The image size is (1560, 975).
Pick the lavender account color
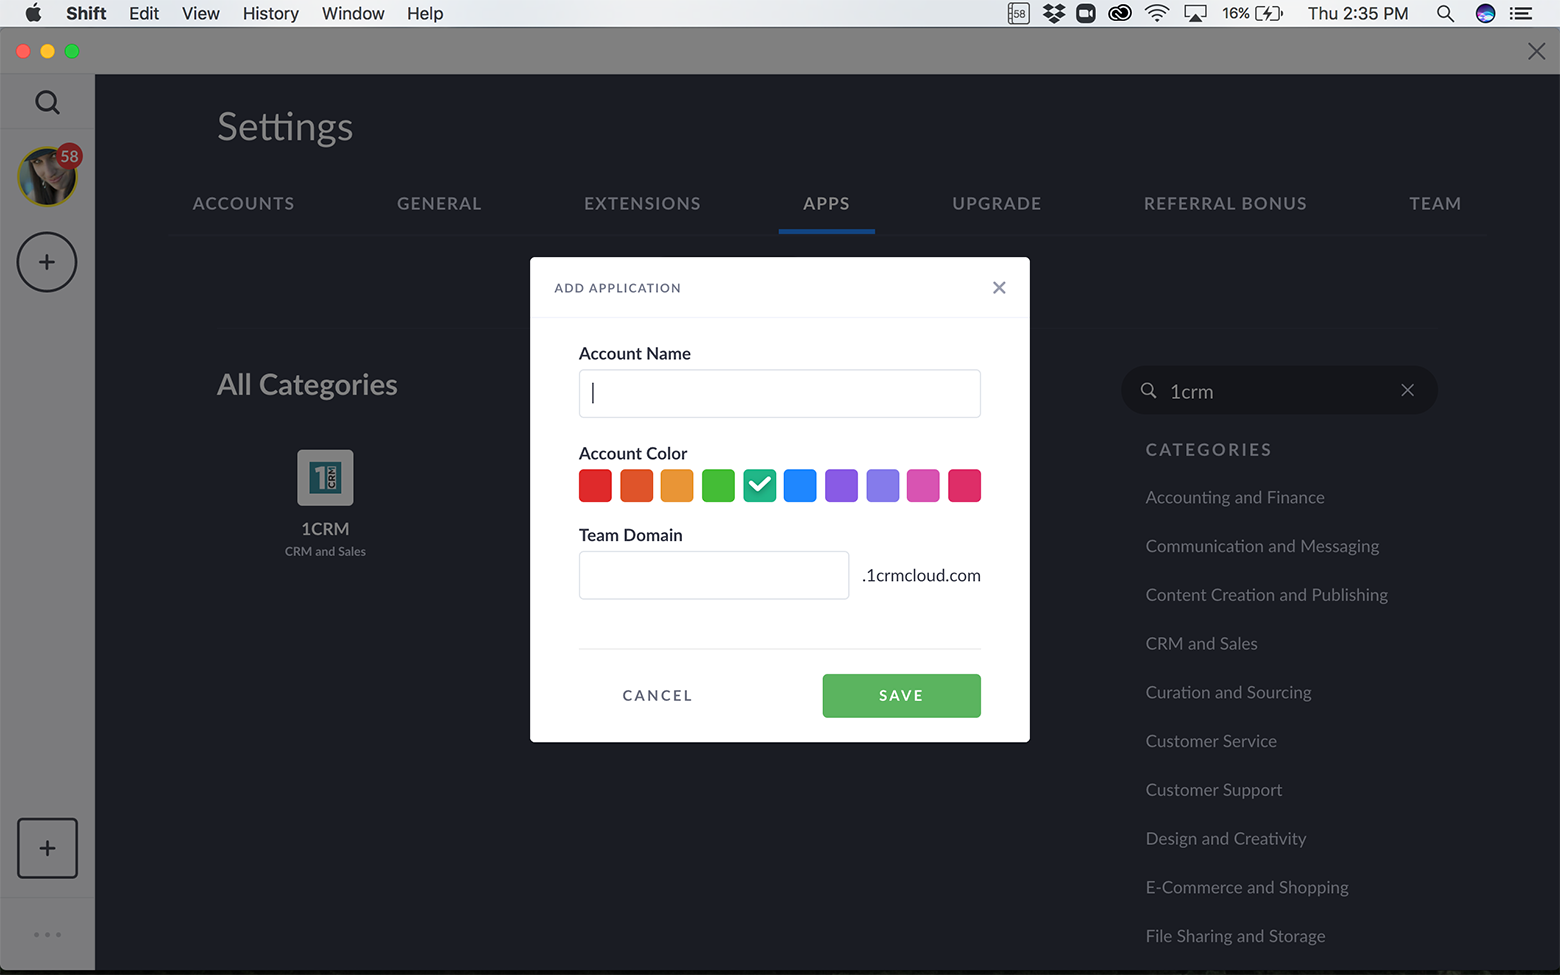pyautogui.click(x=882, y=485)
